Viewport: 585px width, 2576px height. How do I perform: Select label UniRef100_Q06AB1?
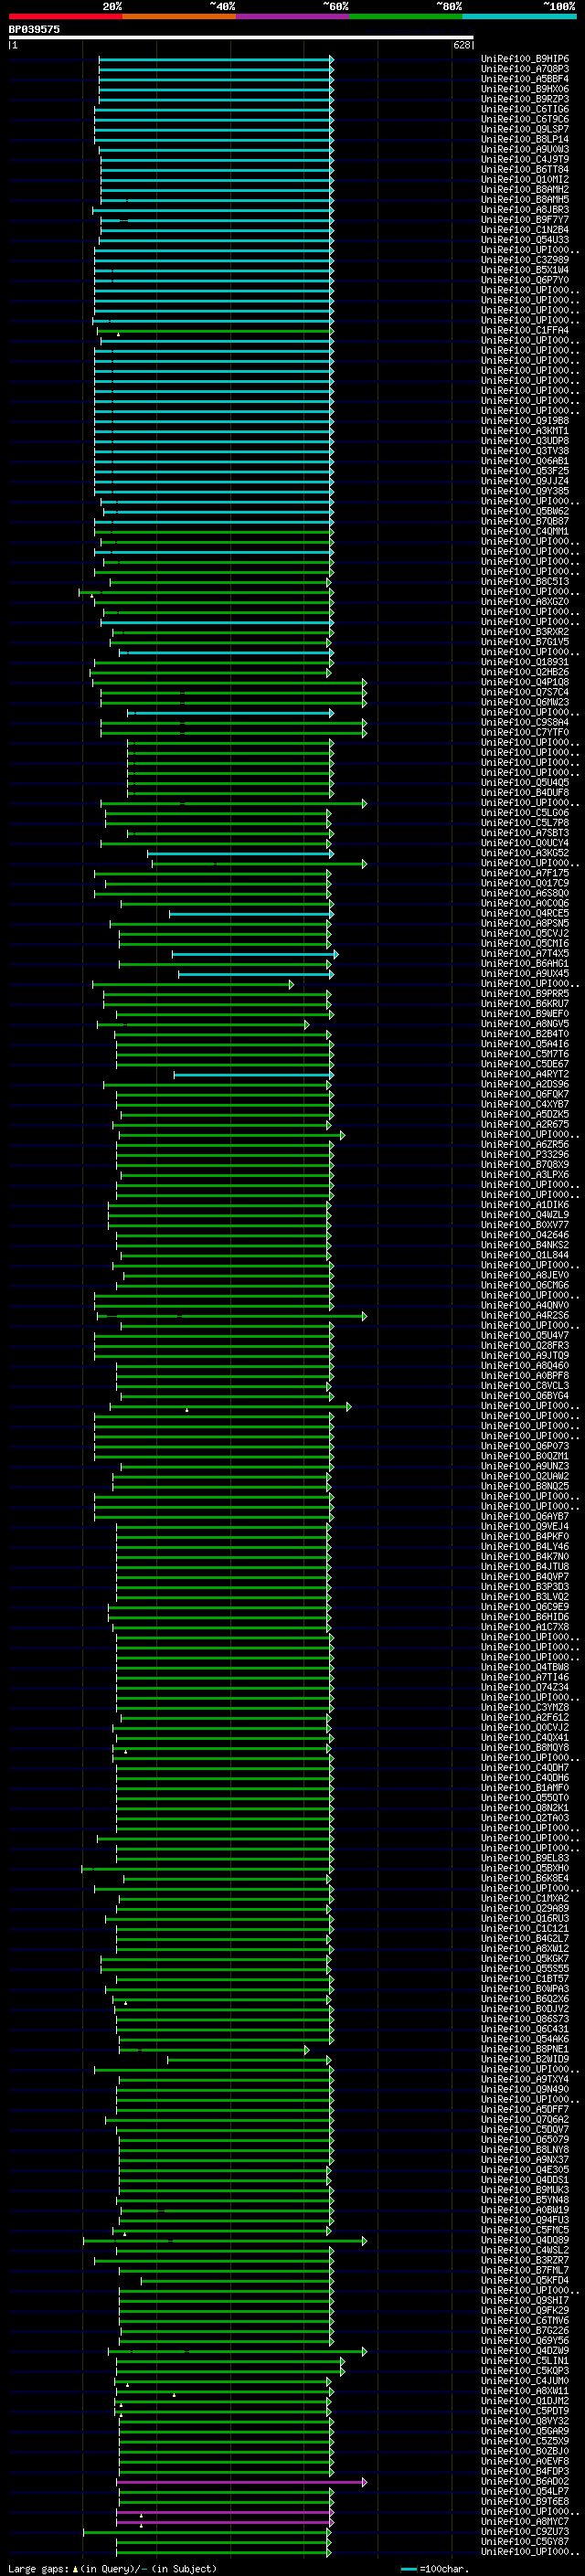(525, 461)
